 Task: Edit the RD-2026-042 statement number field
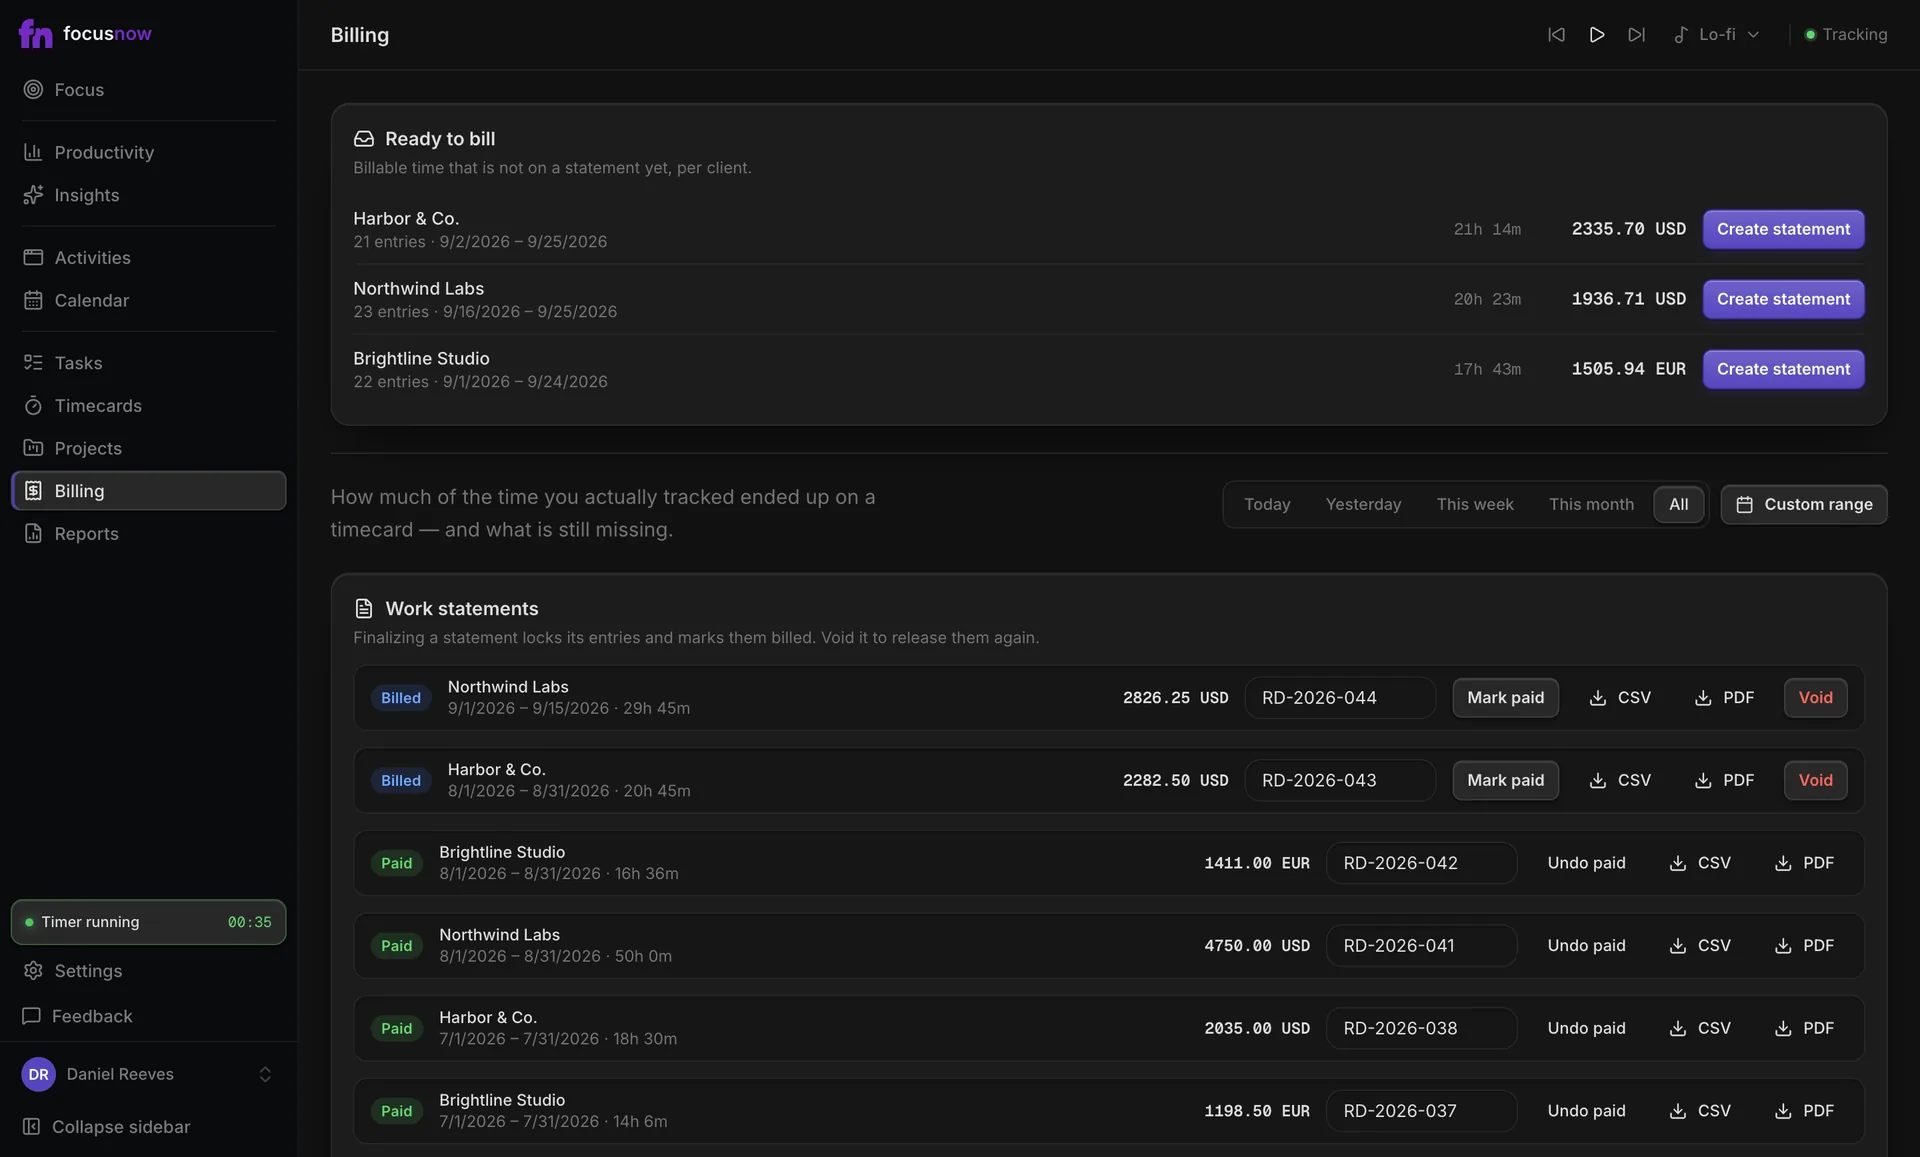1421,863
